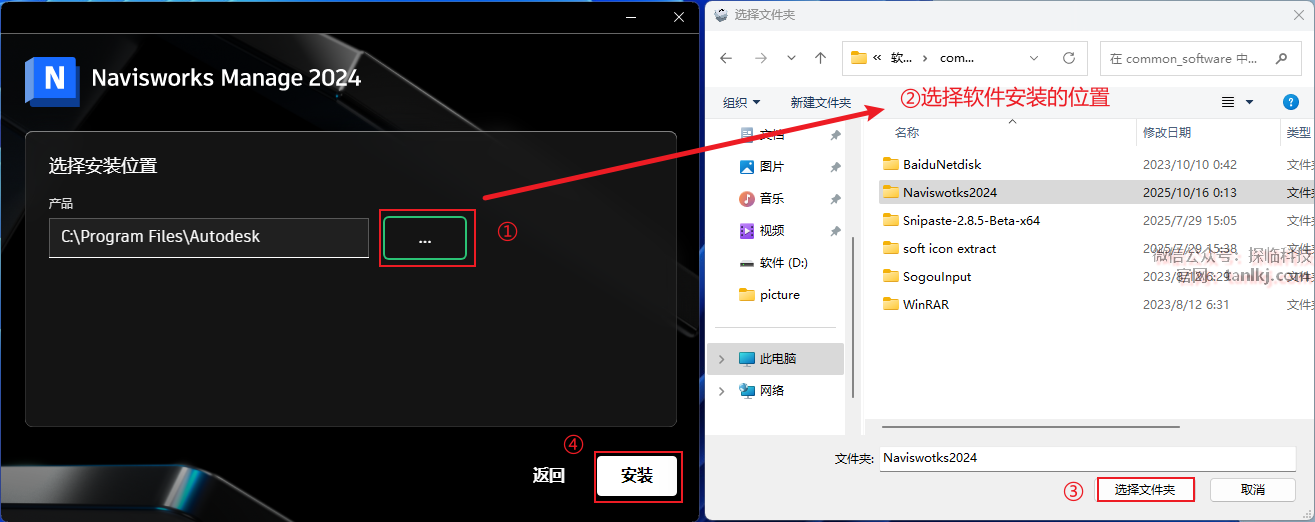Viewport: 1315px width, 522px height.
Task: Click the browse '...' button in the installer
Action: click(x=425, y=238)
